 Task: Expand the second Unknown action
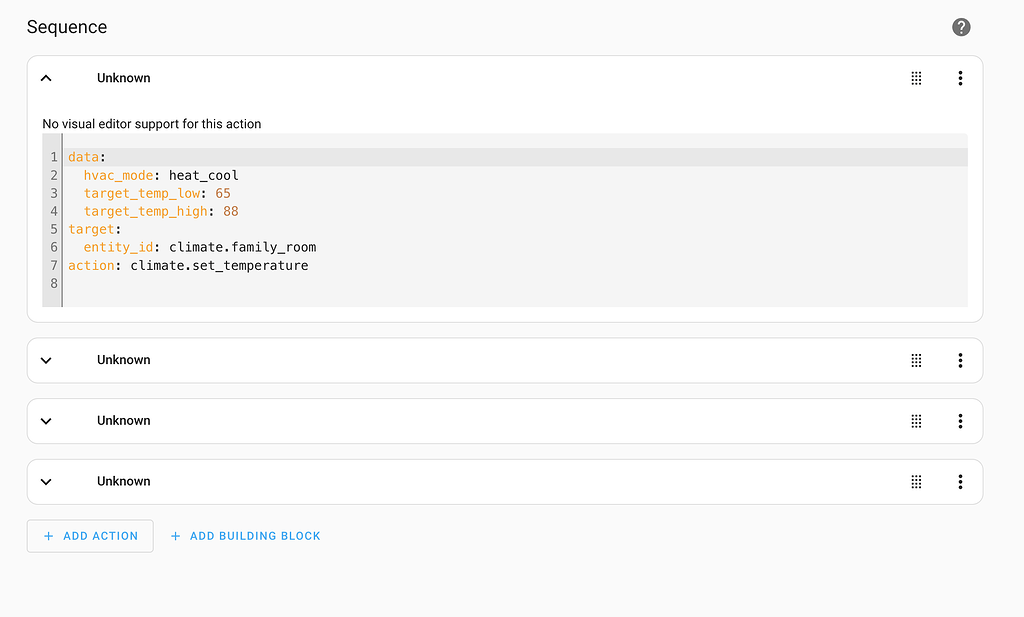coord(46,360)
